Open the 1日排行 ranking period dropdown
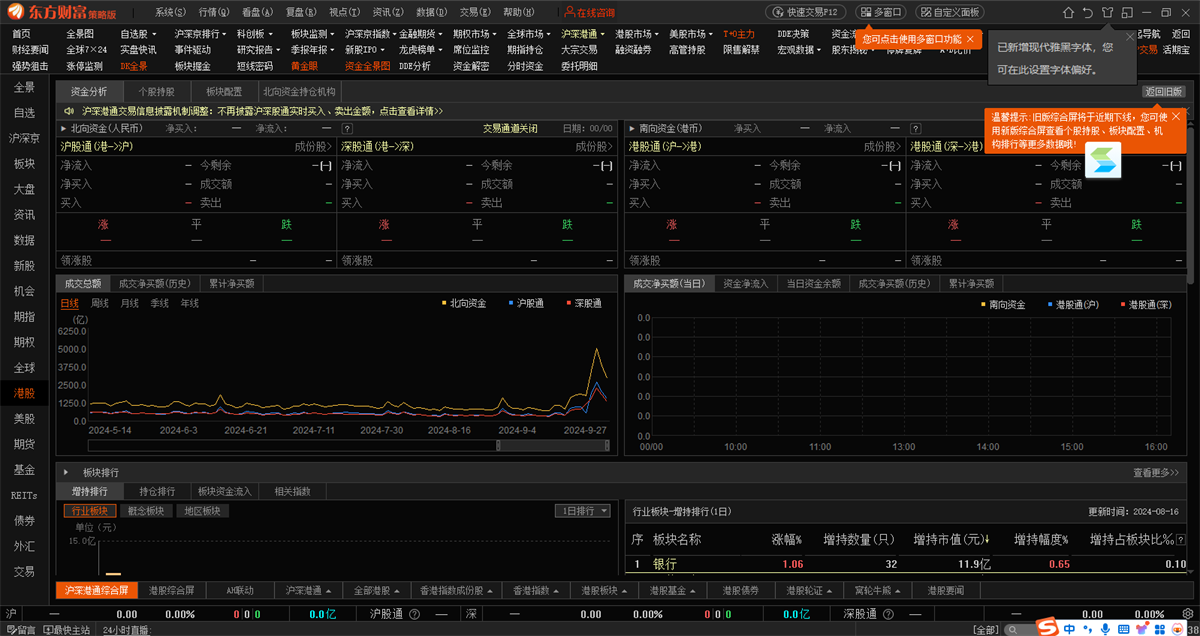The image size is (1200, 636). [583, 511]
